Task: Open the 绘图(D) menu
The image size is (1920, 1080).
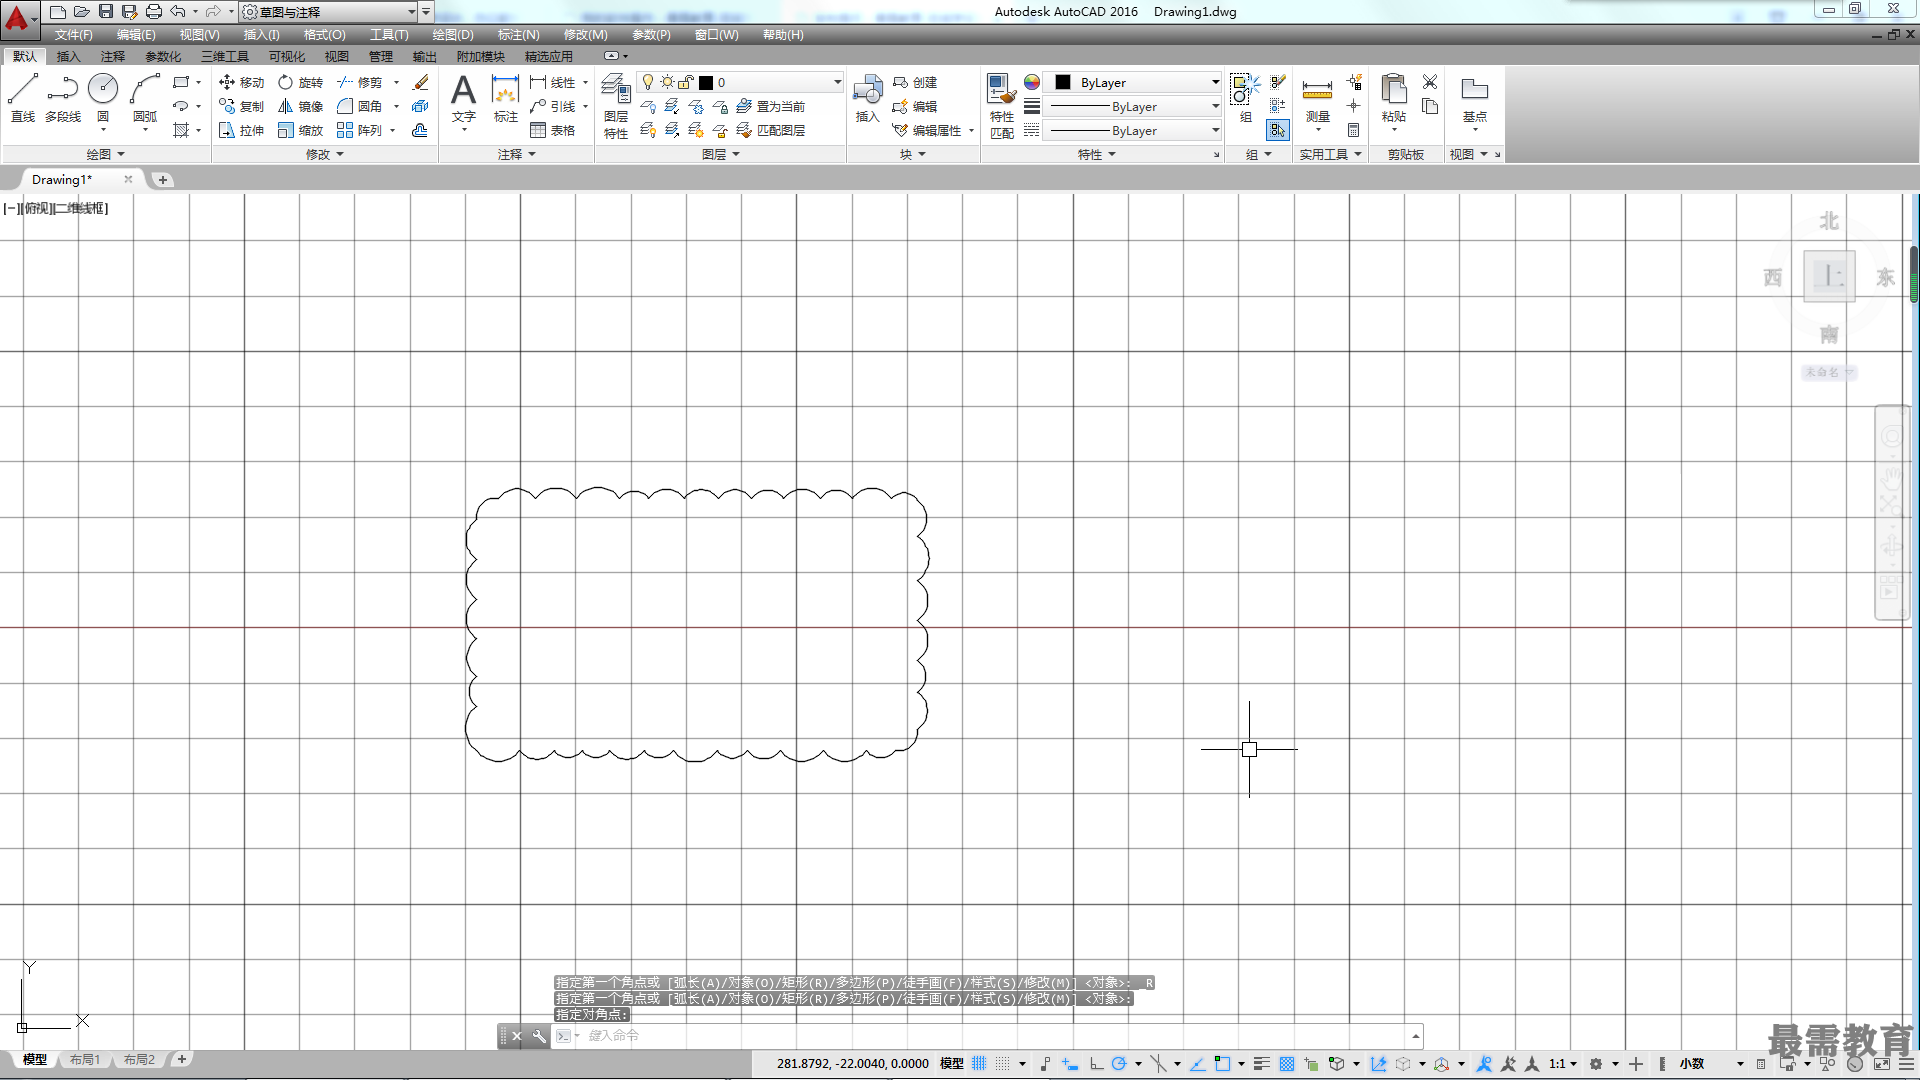Action: point(453,34)
